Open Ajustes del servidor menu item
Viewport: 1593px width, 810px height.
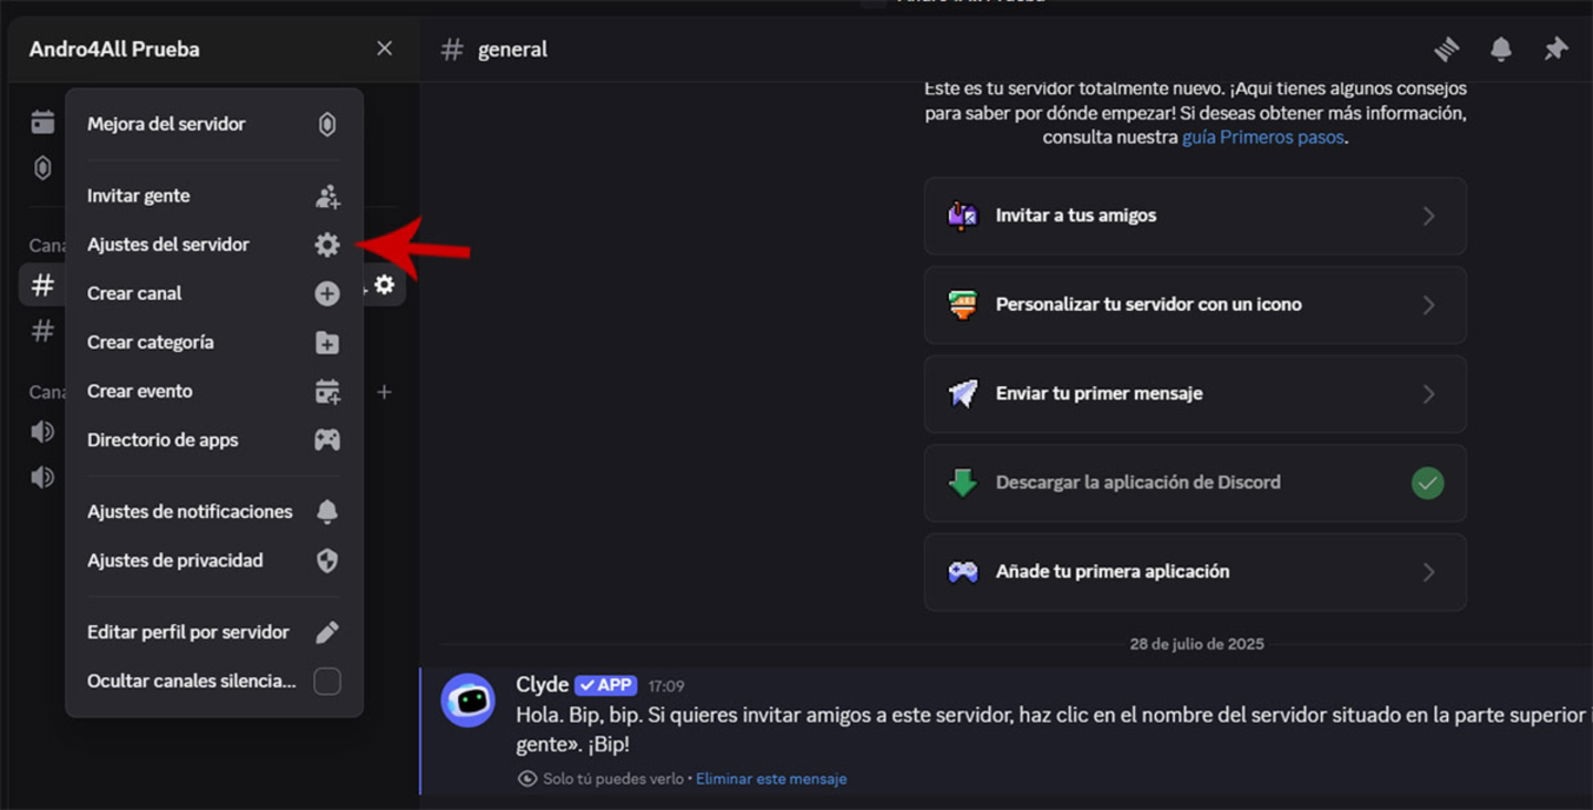pyautogui.click(x=214, y=245)
